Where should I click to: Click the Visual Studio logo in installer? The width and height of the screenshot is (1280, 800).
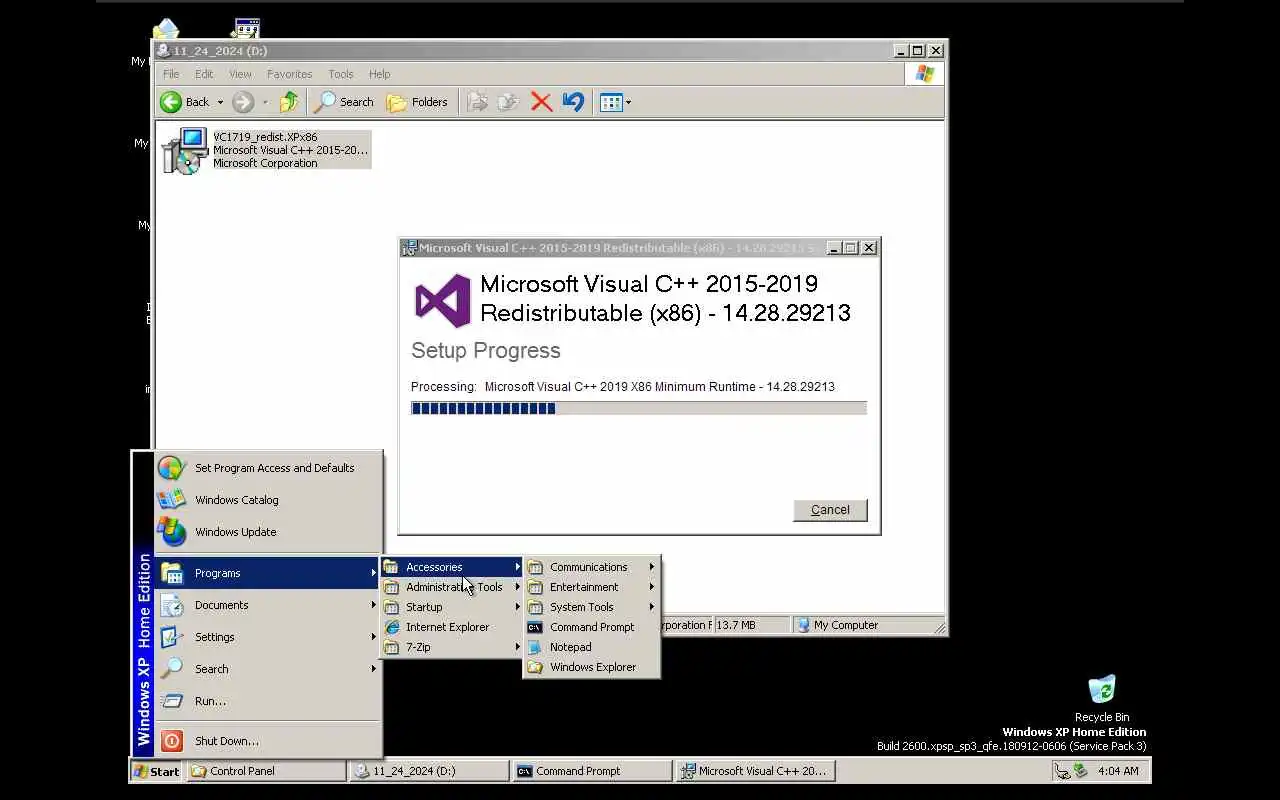coord(442,300)
